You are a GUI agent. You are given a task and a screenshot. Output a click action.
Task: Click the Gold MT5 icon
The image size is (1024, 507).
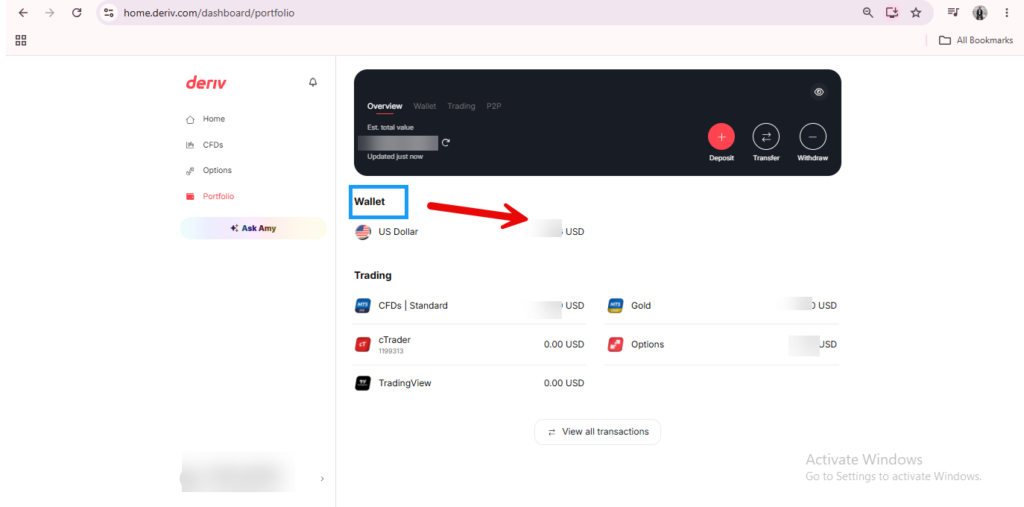tap(615, 305)
